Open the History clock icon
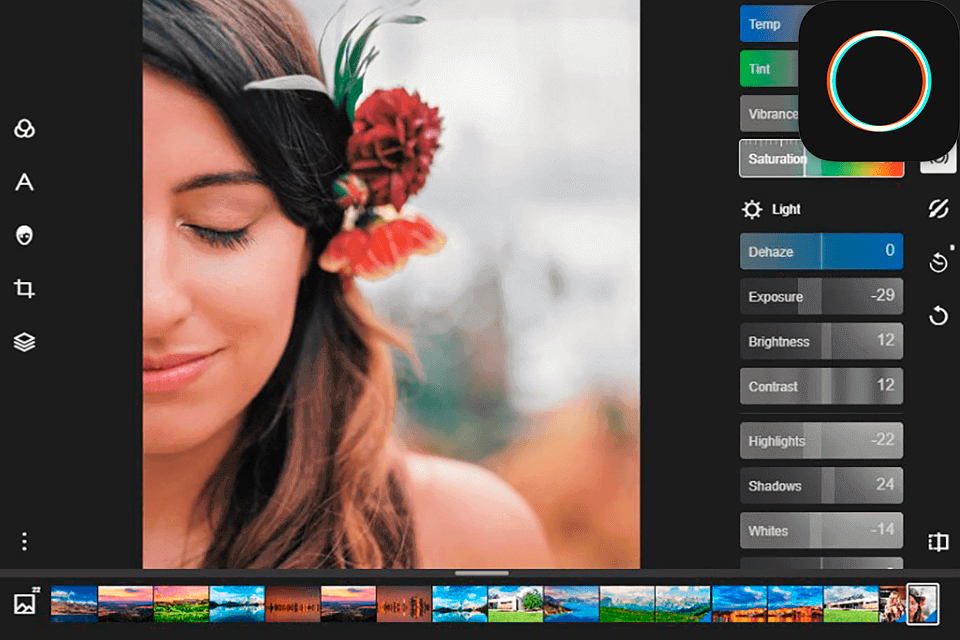 point(939,262)
